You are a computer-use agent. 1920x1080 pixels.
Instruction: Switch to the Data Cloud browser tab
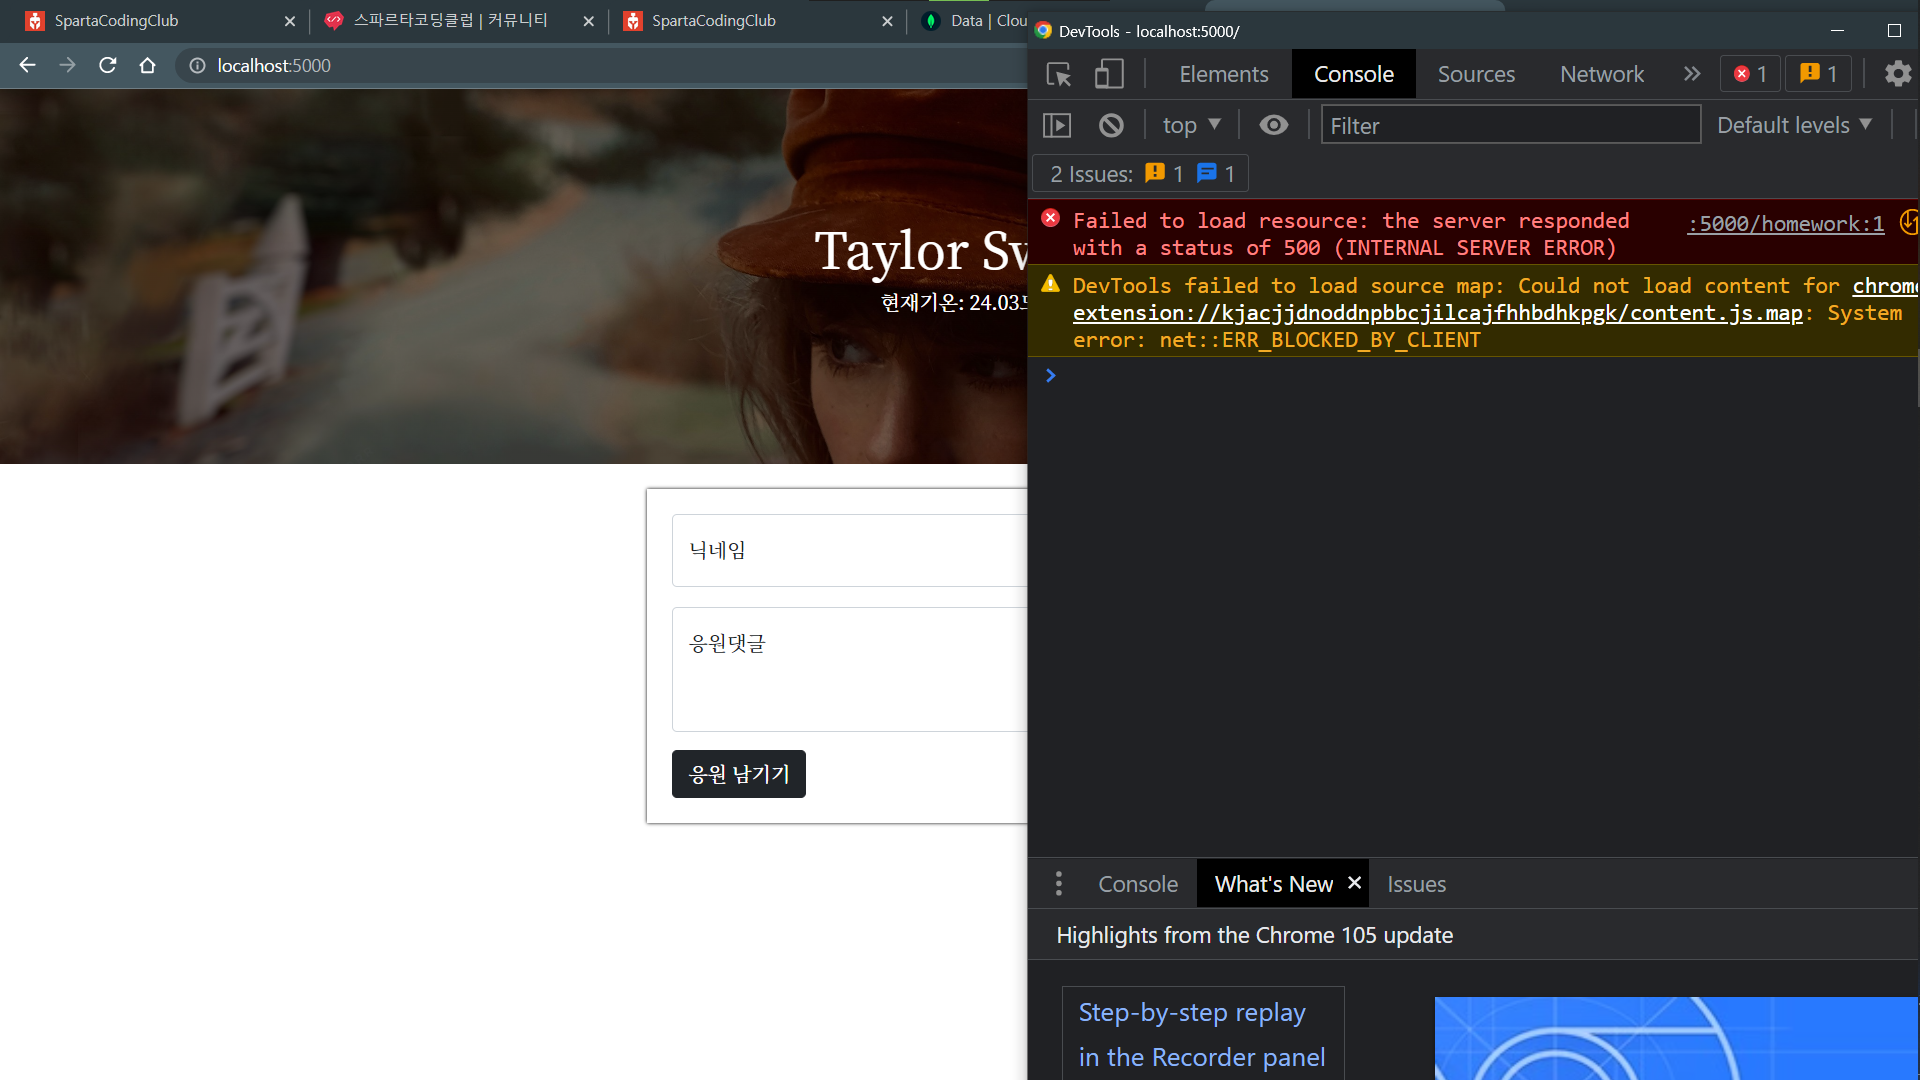click(970, 21)
